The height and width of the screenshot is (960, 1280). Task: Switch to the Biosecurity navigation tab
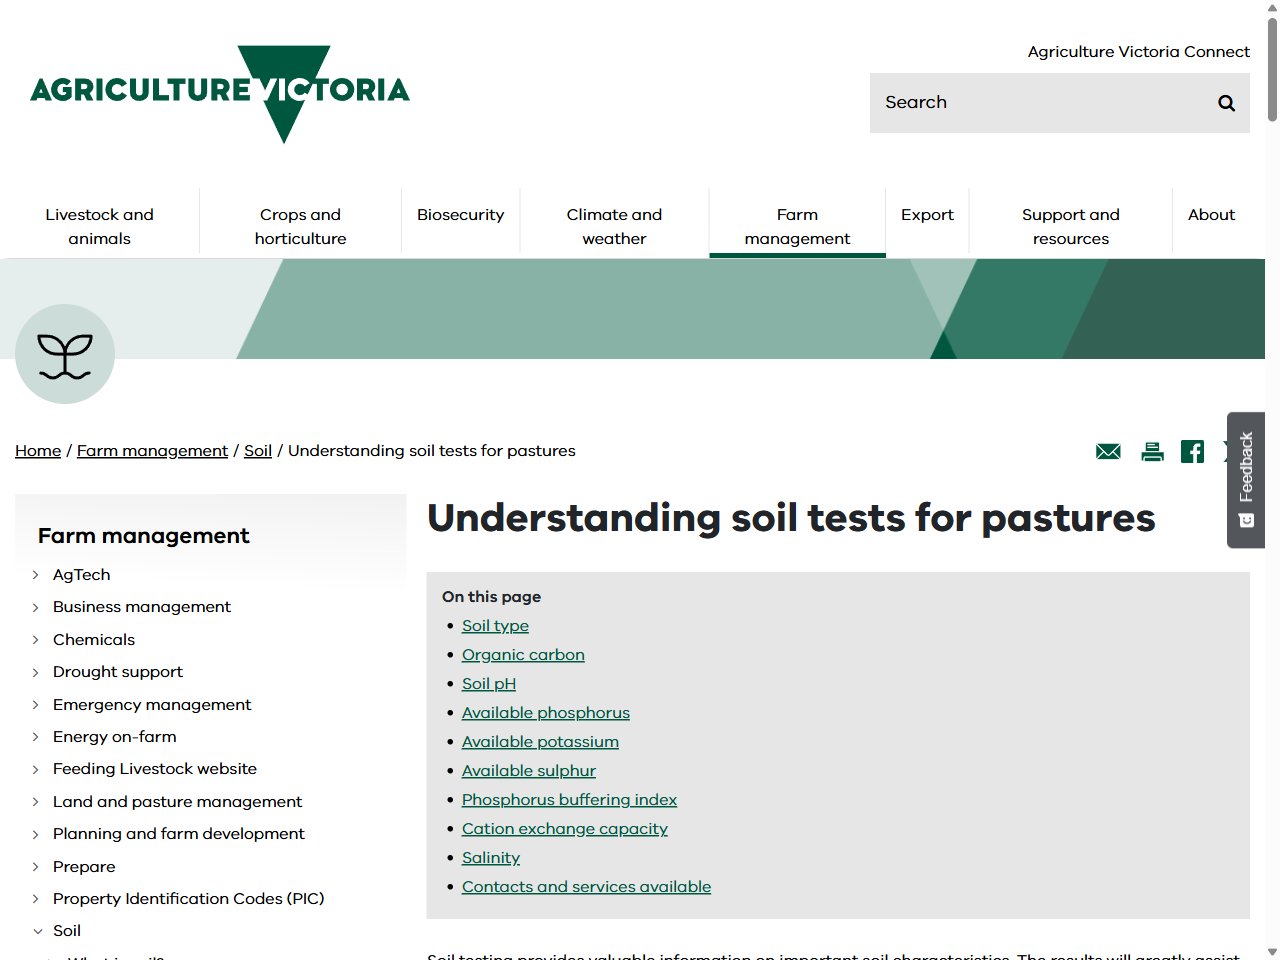461,214
